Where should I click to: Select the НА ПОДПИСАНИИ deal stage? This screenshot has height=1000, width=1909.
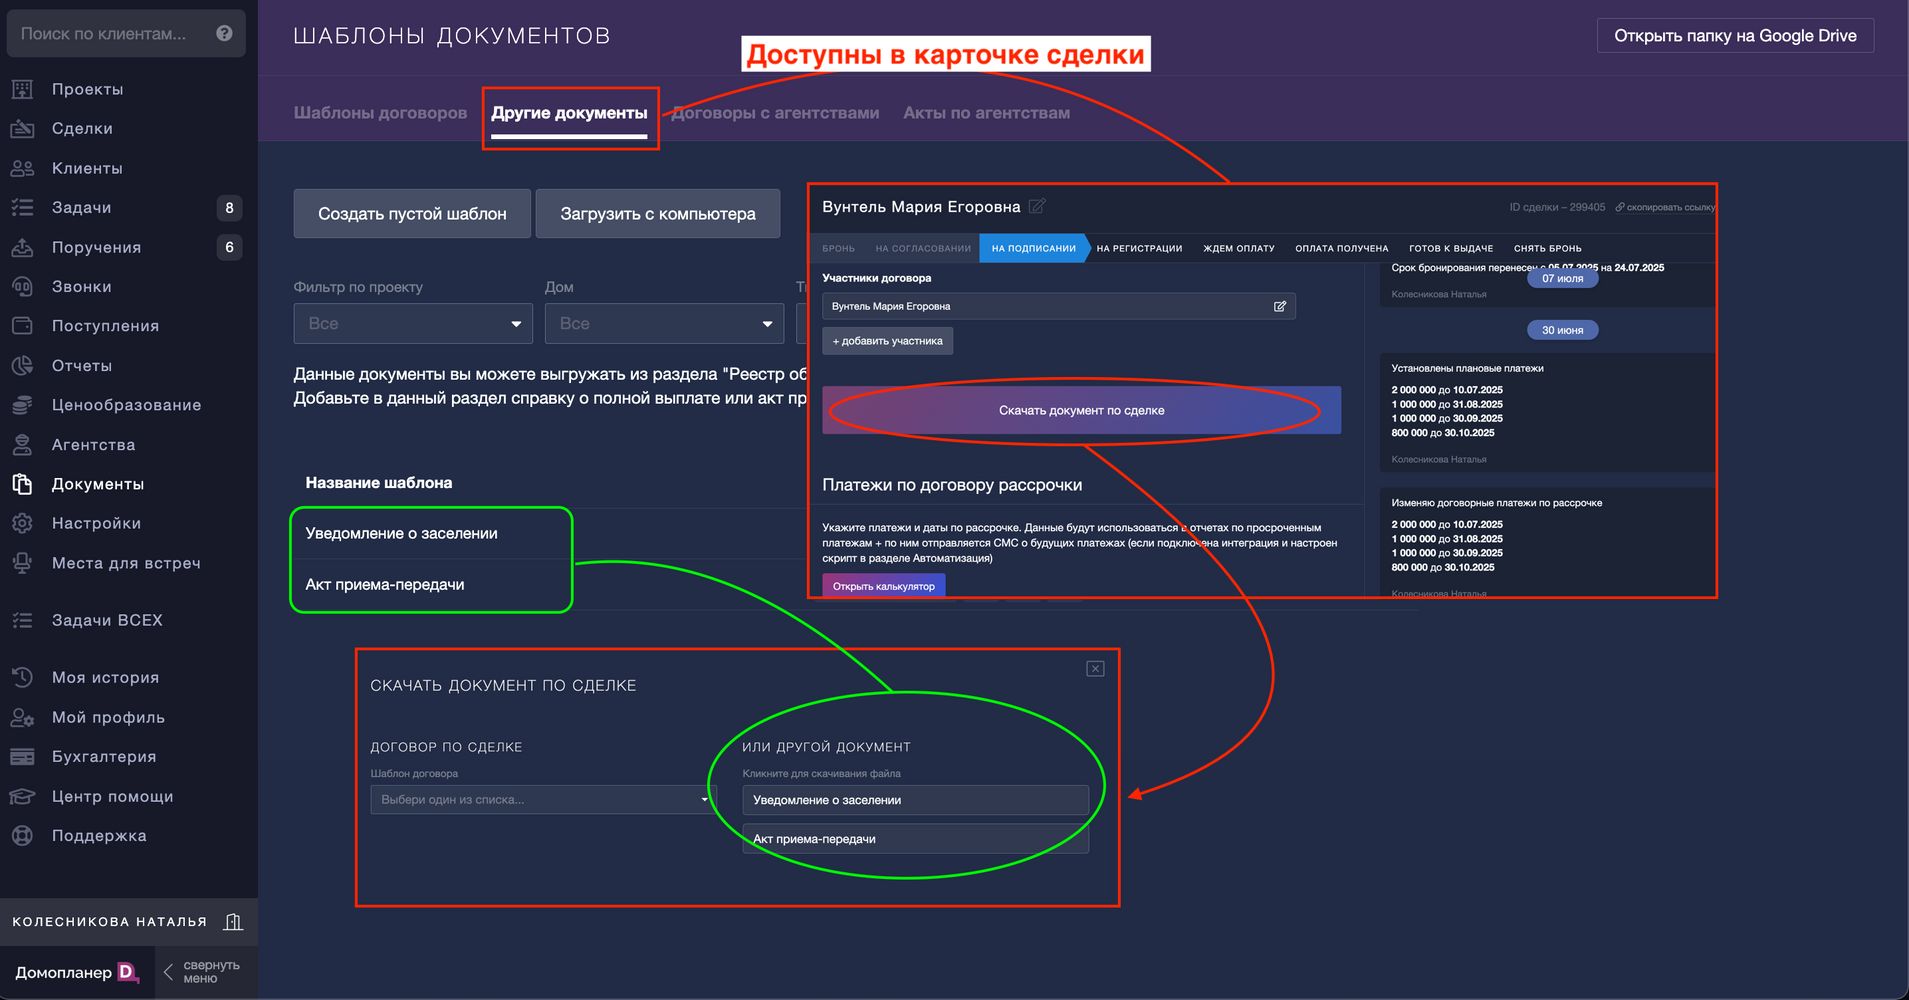point(1034,248)
